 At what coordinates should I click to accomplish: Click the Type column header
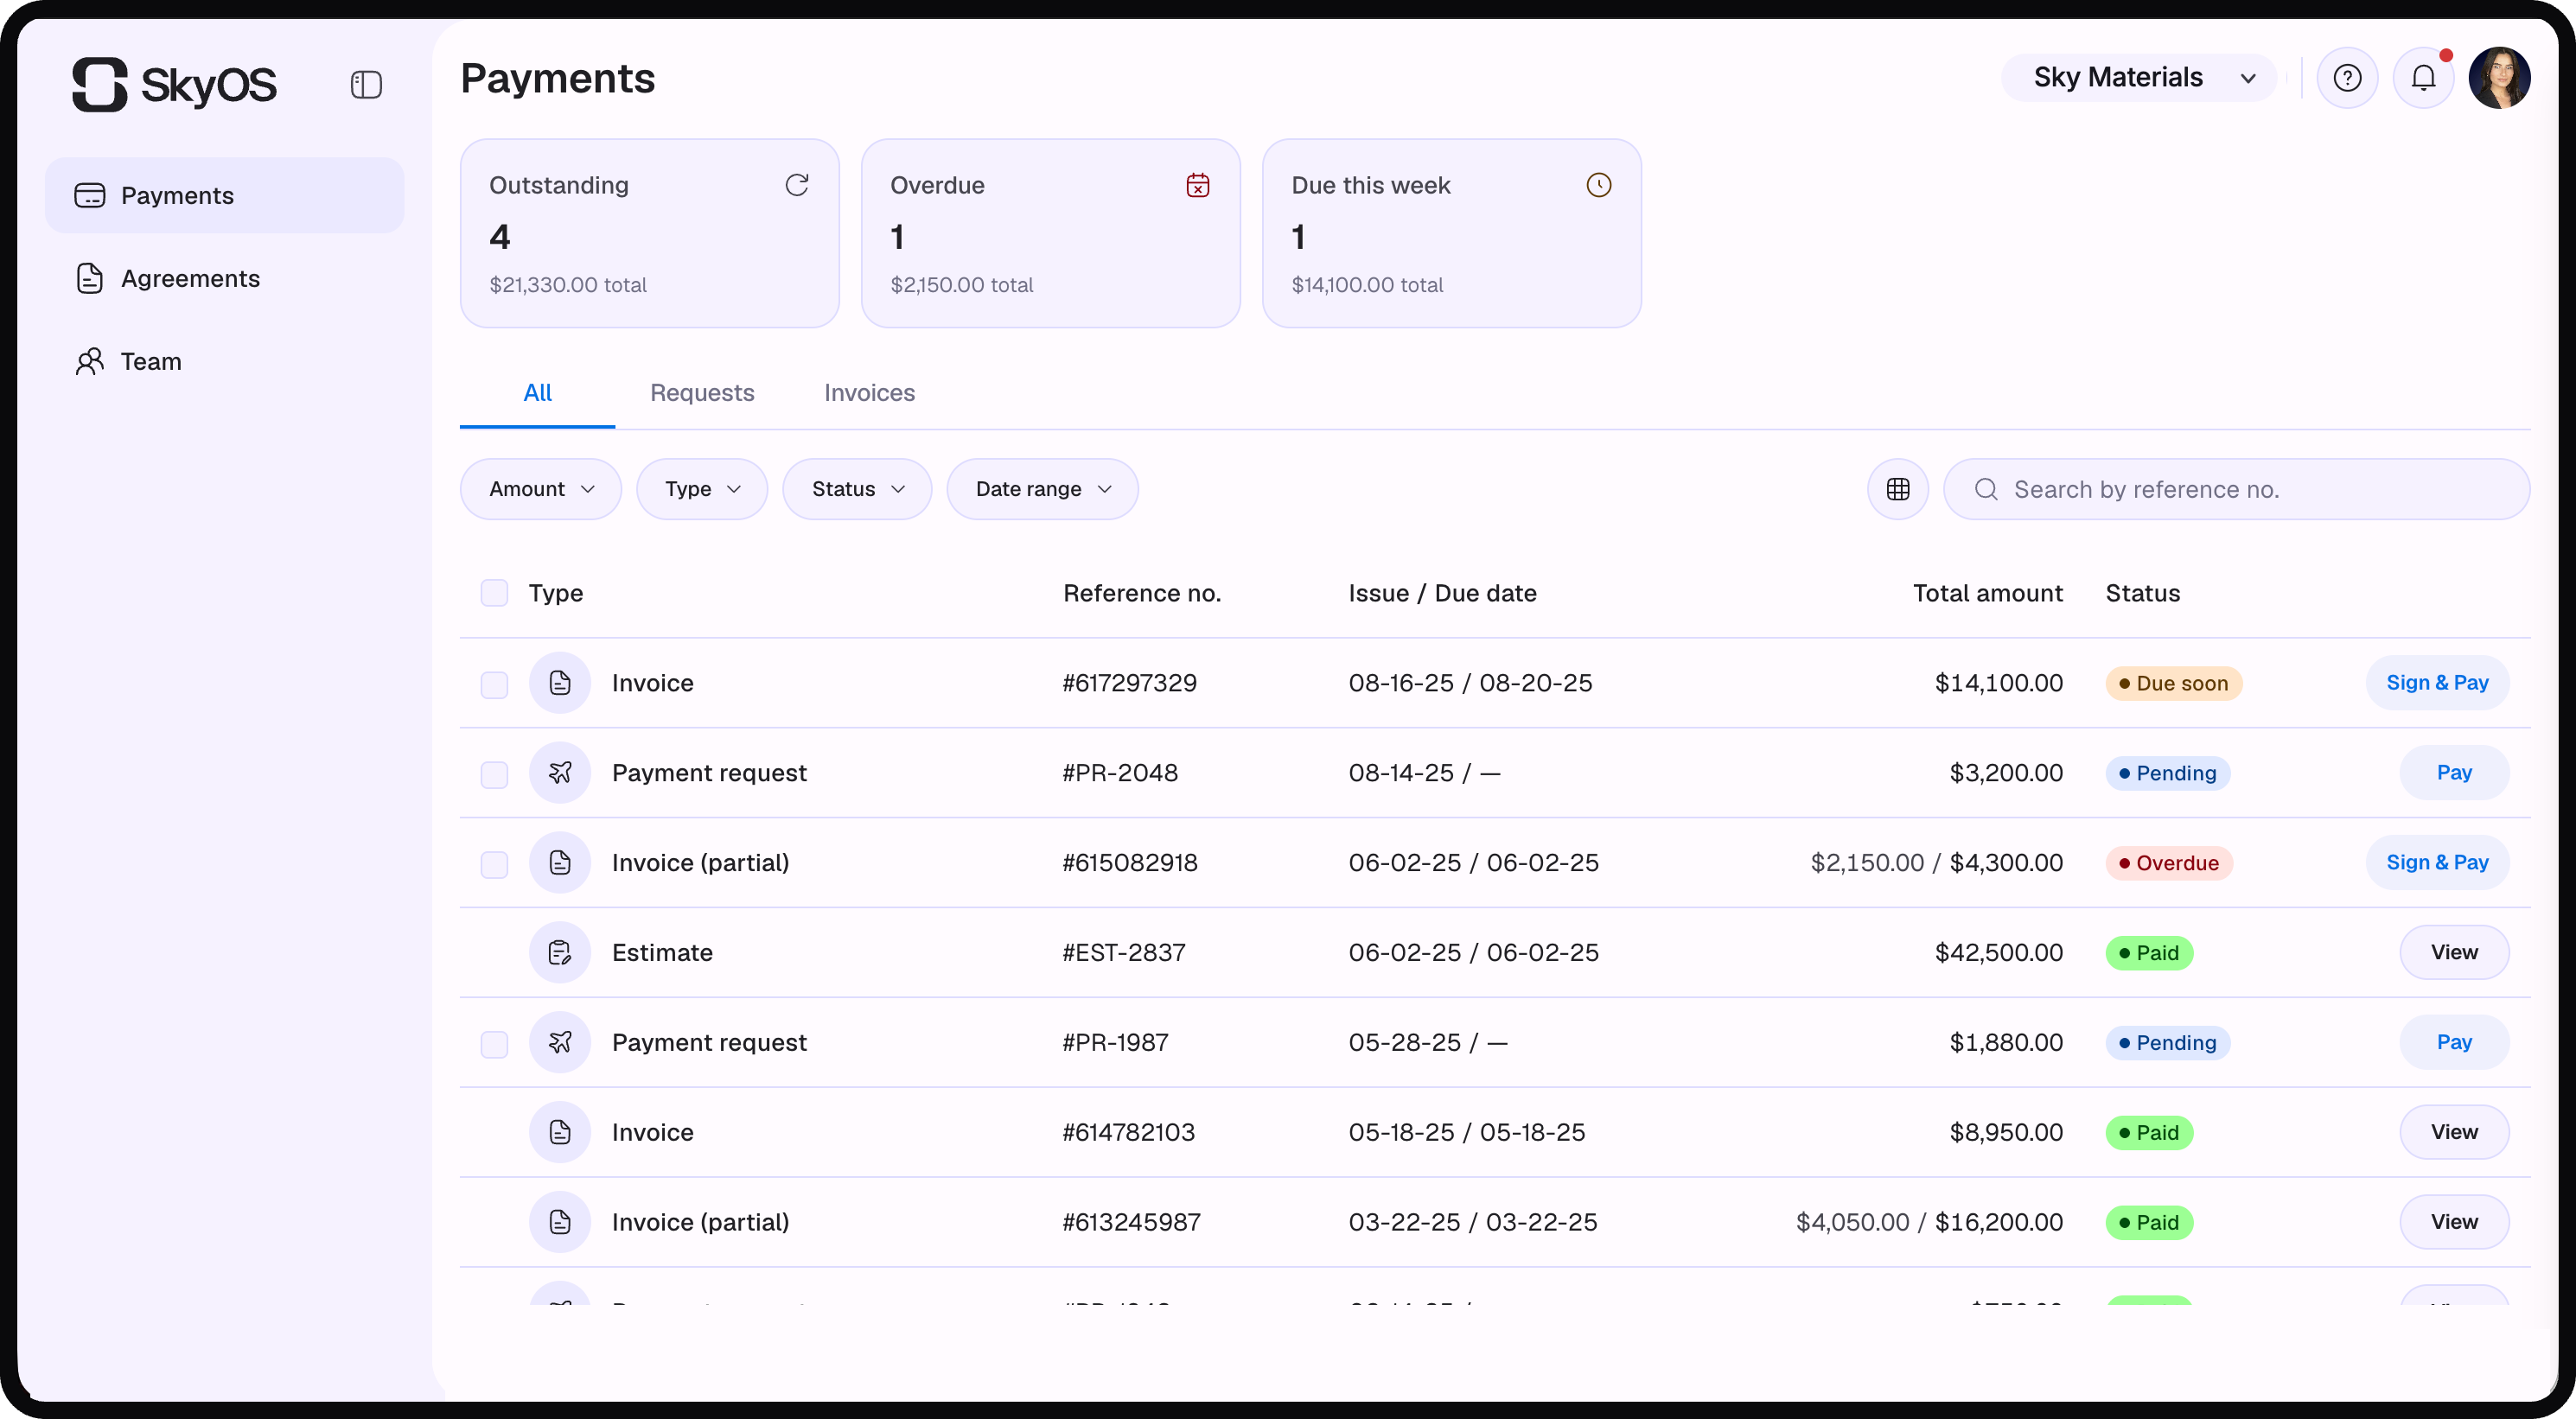tap(556, 594)
